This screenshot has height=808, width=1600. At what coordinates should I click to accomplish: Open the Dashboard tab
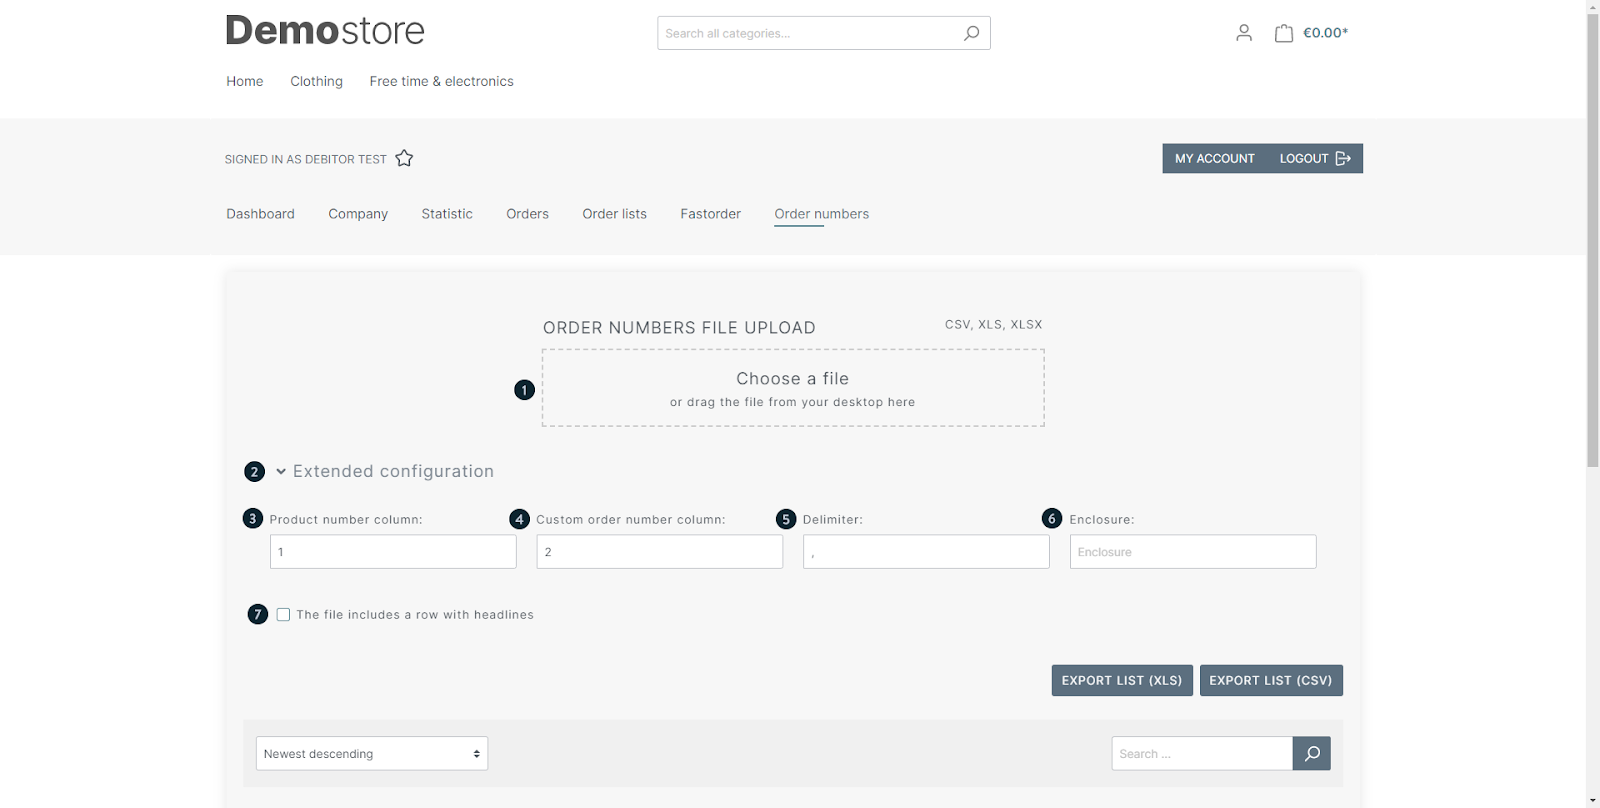[260, 214]
